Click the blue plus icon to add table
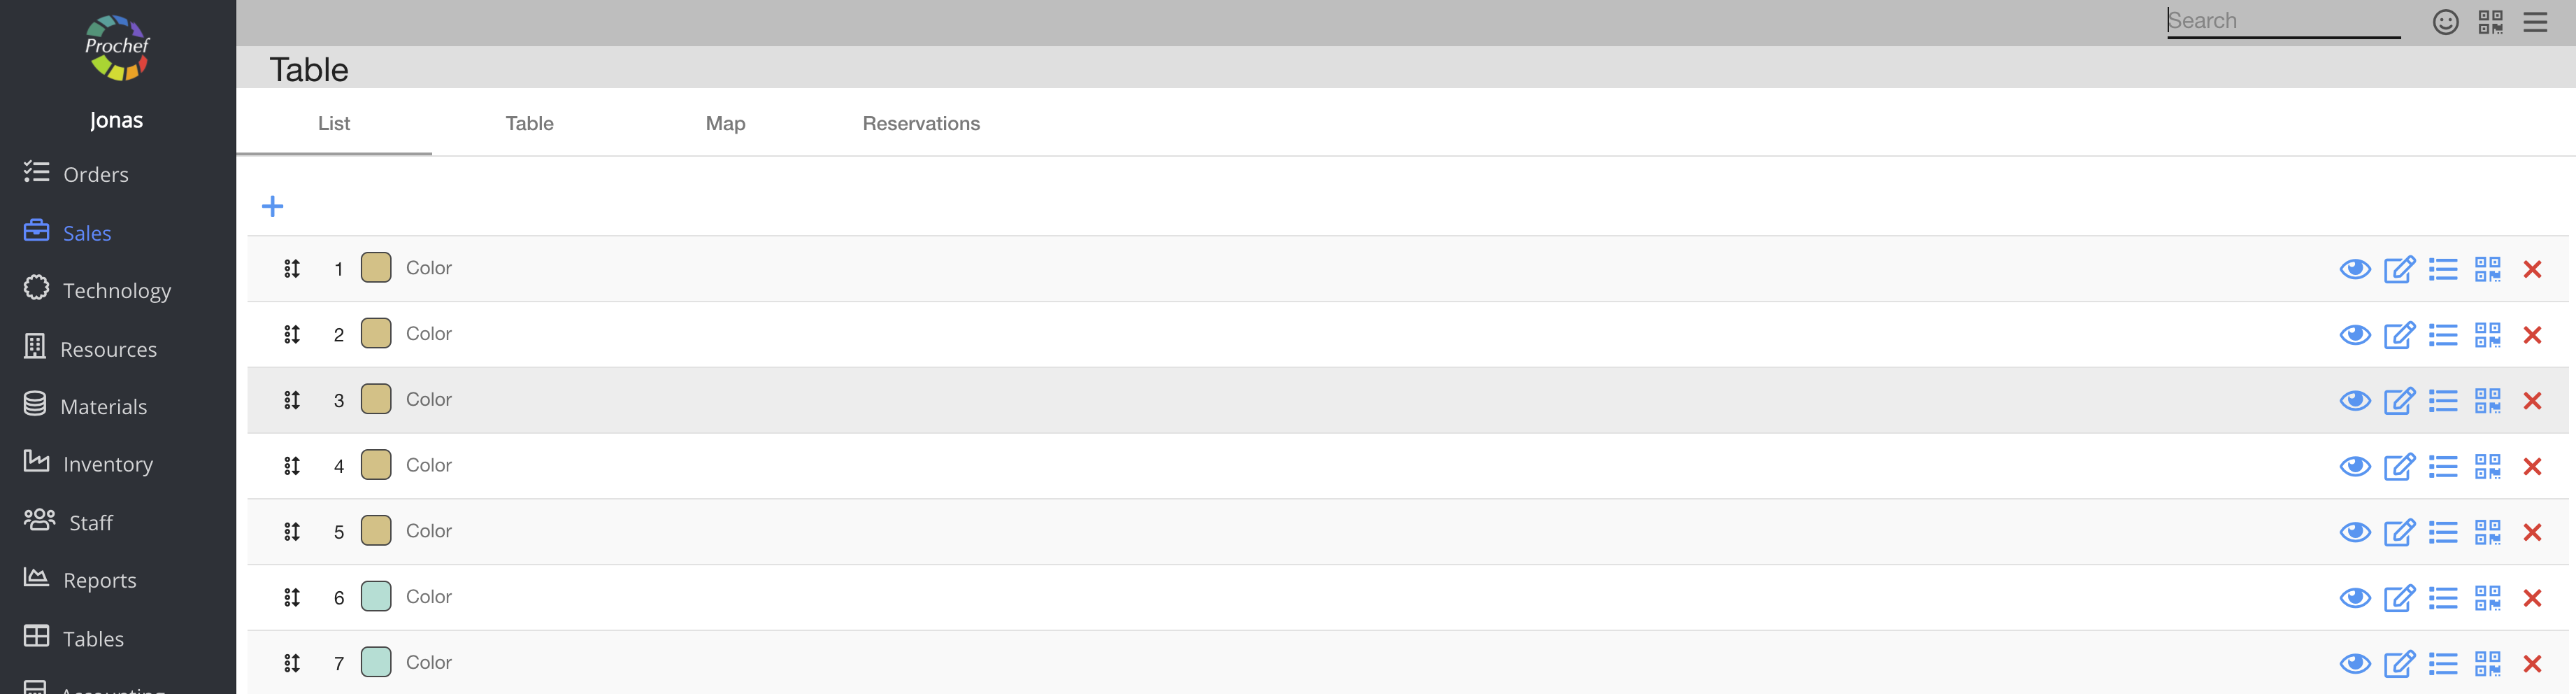Image resolution: width=2576 pixels, height=694 pixels. coord(272,207)
